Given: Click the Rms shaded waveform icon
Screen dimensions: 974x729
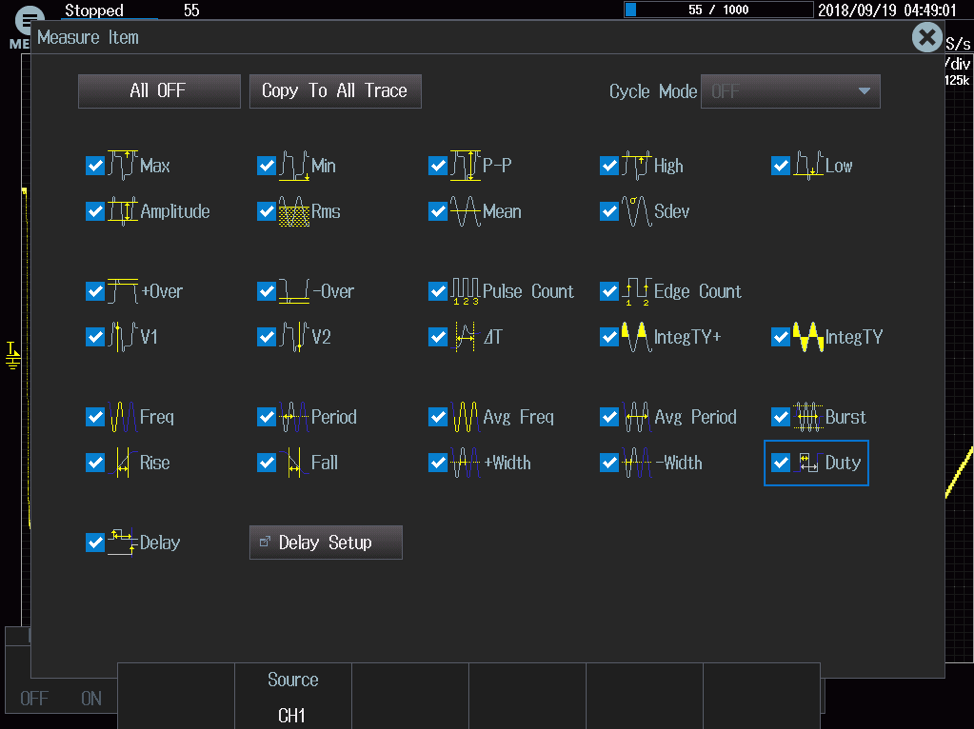Looking at the screenshot, I should pos(293,211).
